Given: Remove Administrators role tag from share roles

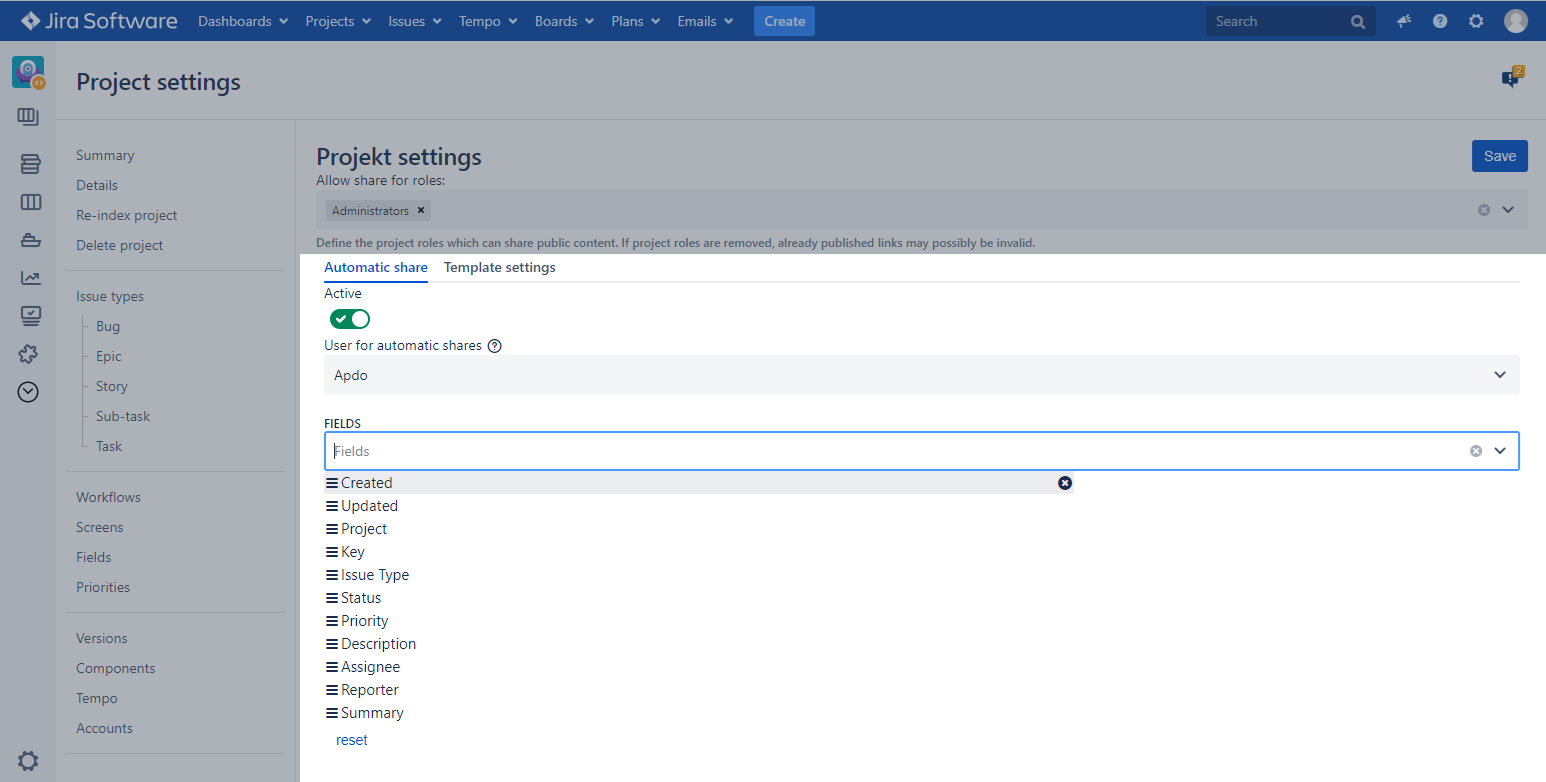Looking at the screenshot, I should (x=421, y=210).
